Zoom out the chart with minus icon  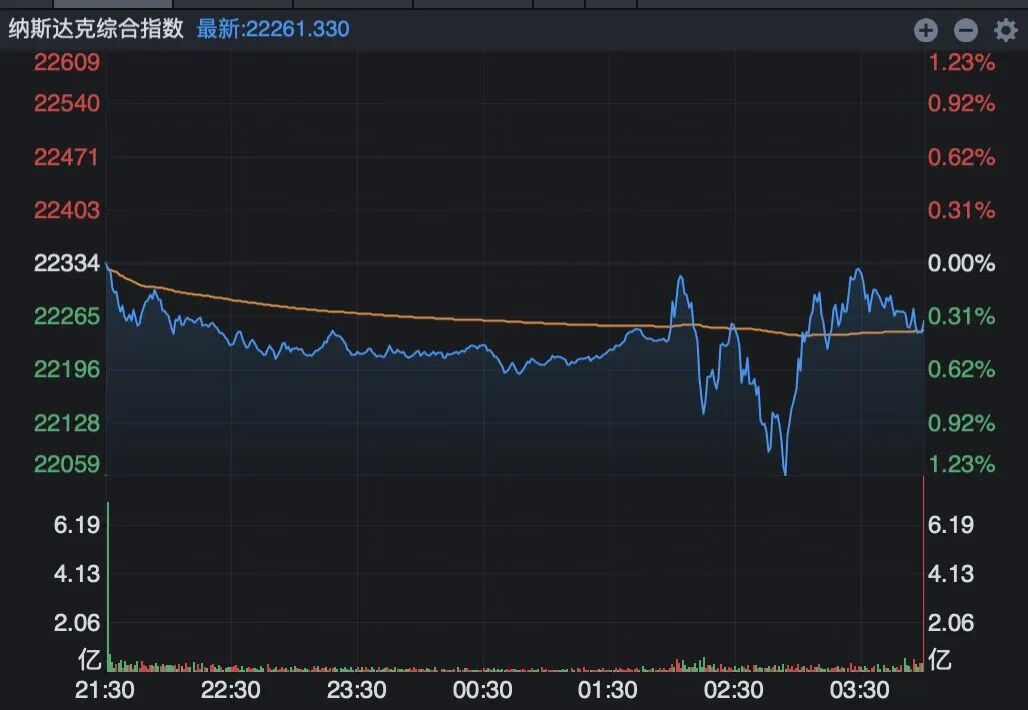click(x=966, y=30)
